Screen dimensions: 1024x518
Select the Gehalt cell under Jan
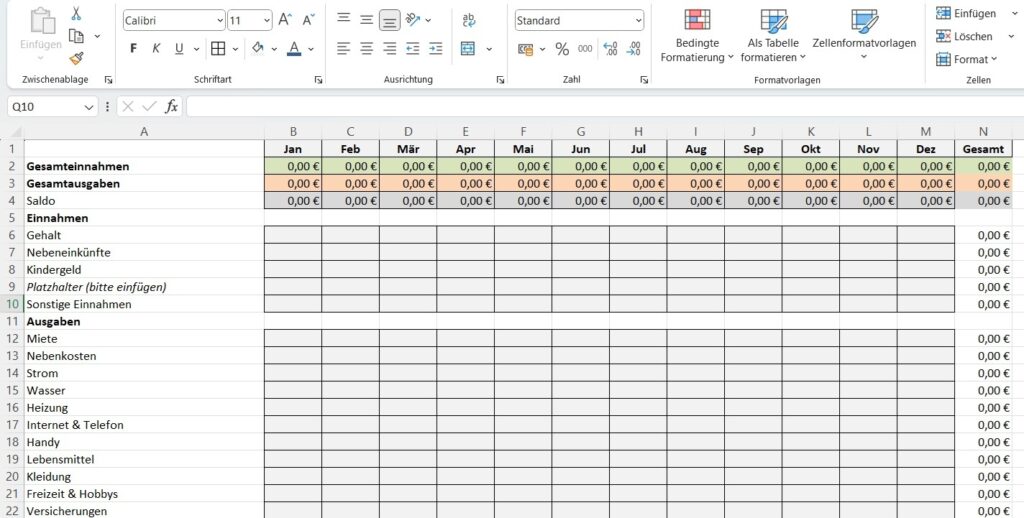point(293,235)
